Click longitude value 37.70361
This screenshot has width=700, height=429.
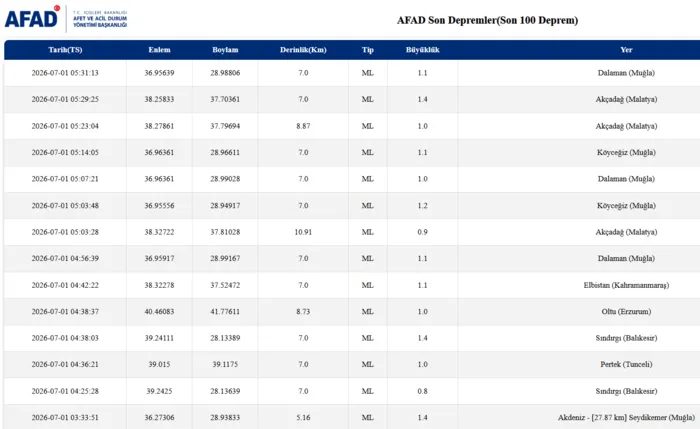[225, 99]
